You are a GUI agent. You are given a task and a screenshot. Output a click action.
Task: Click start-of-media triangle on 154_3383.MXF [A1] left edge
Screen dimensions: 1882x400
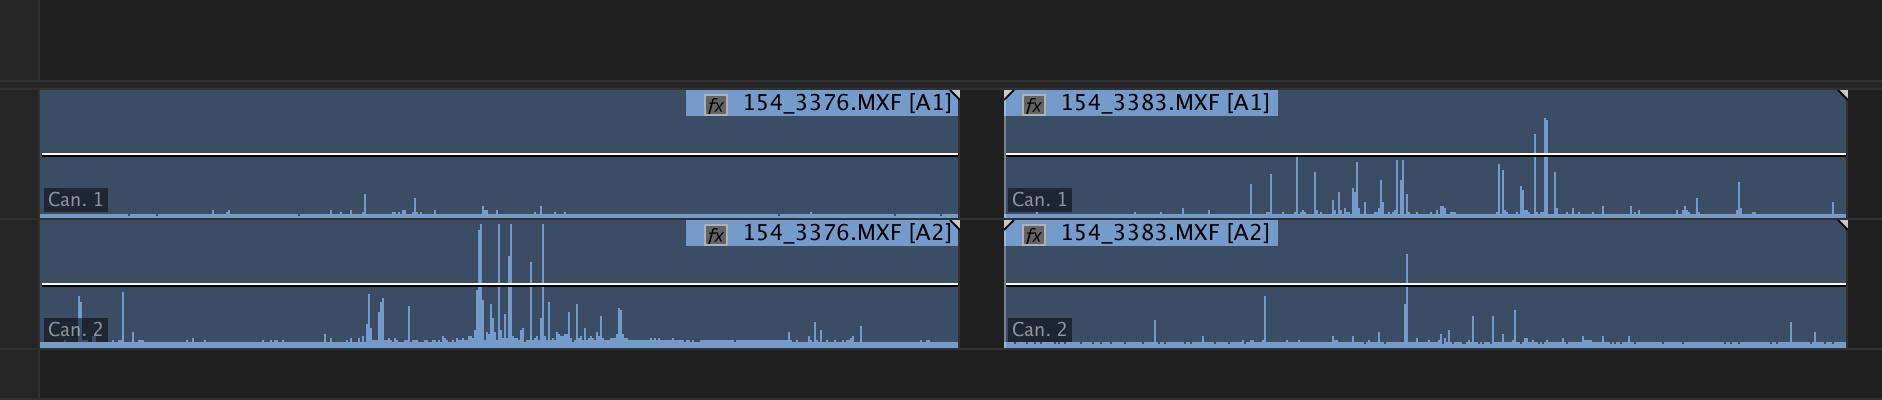tap(1009, 95)
